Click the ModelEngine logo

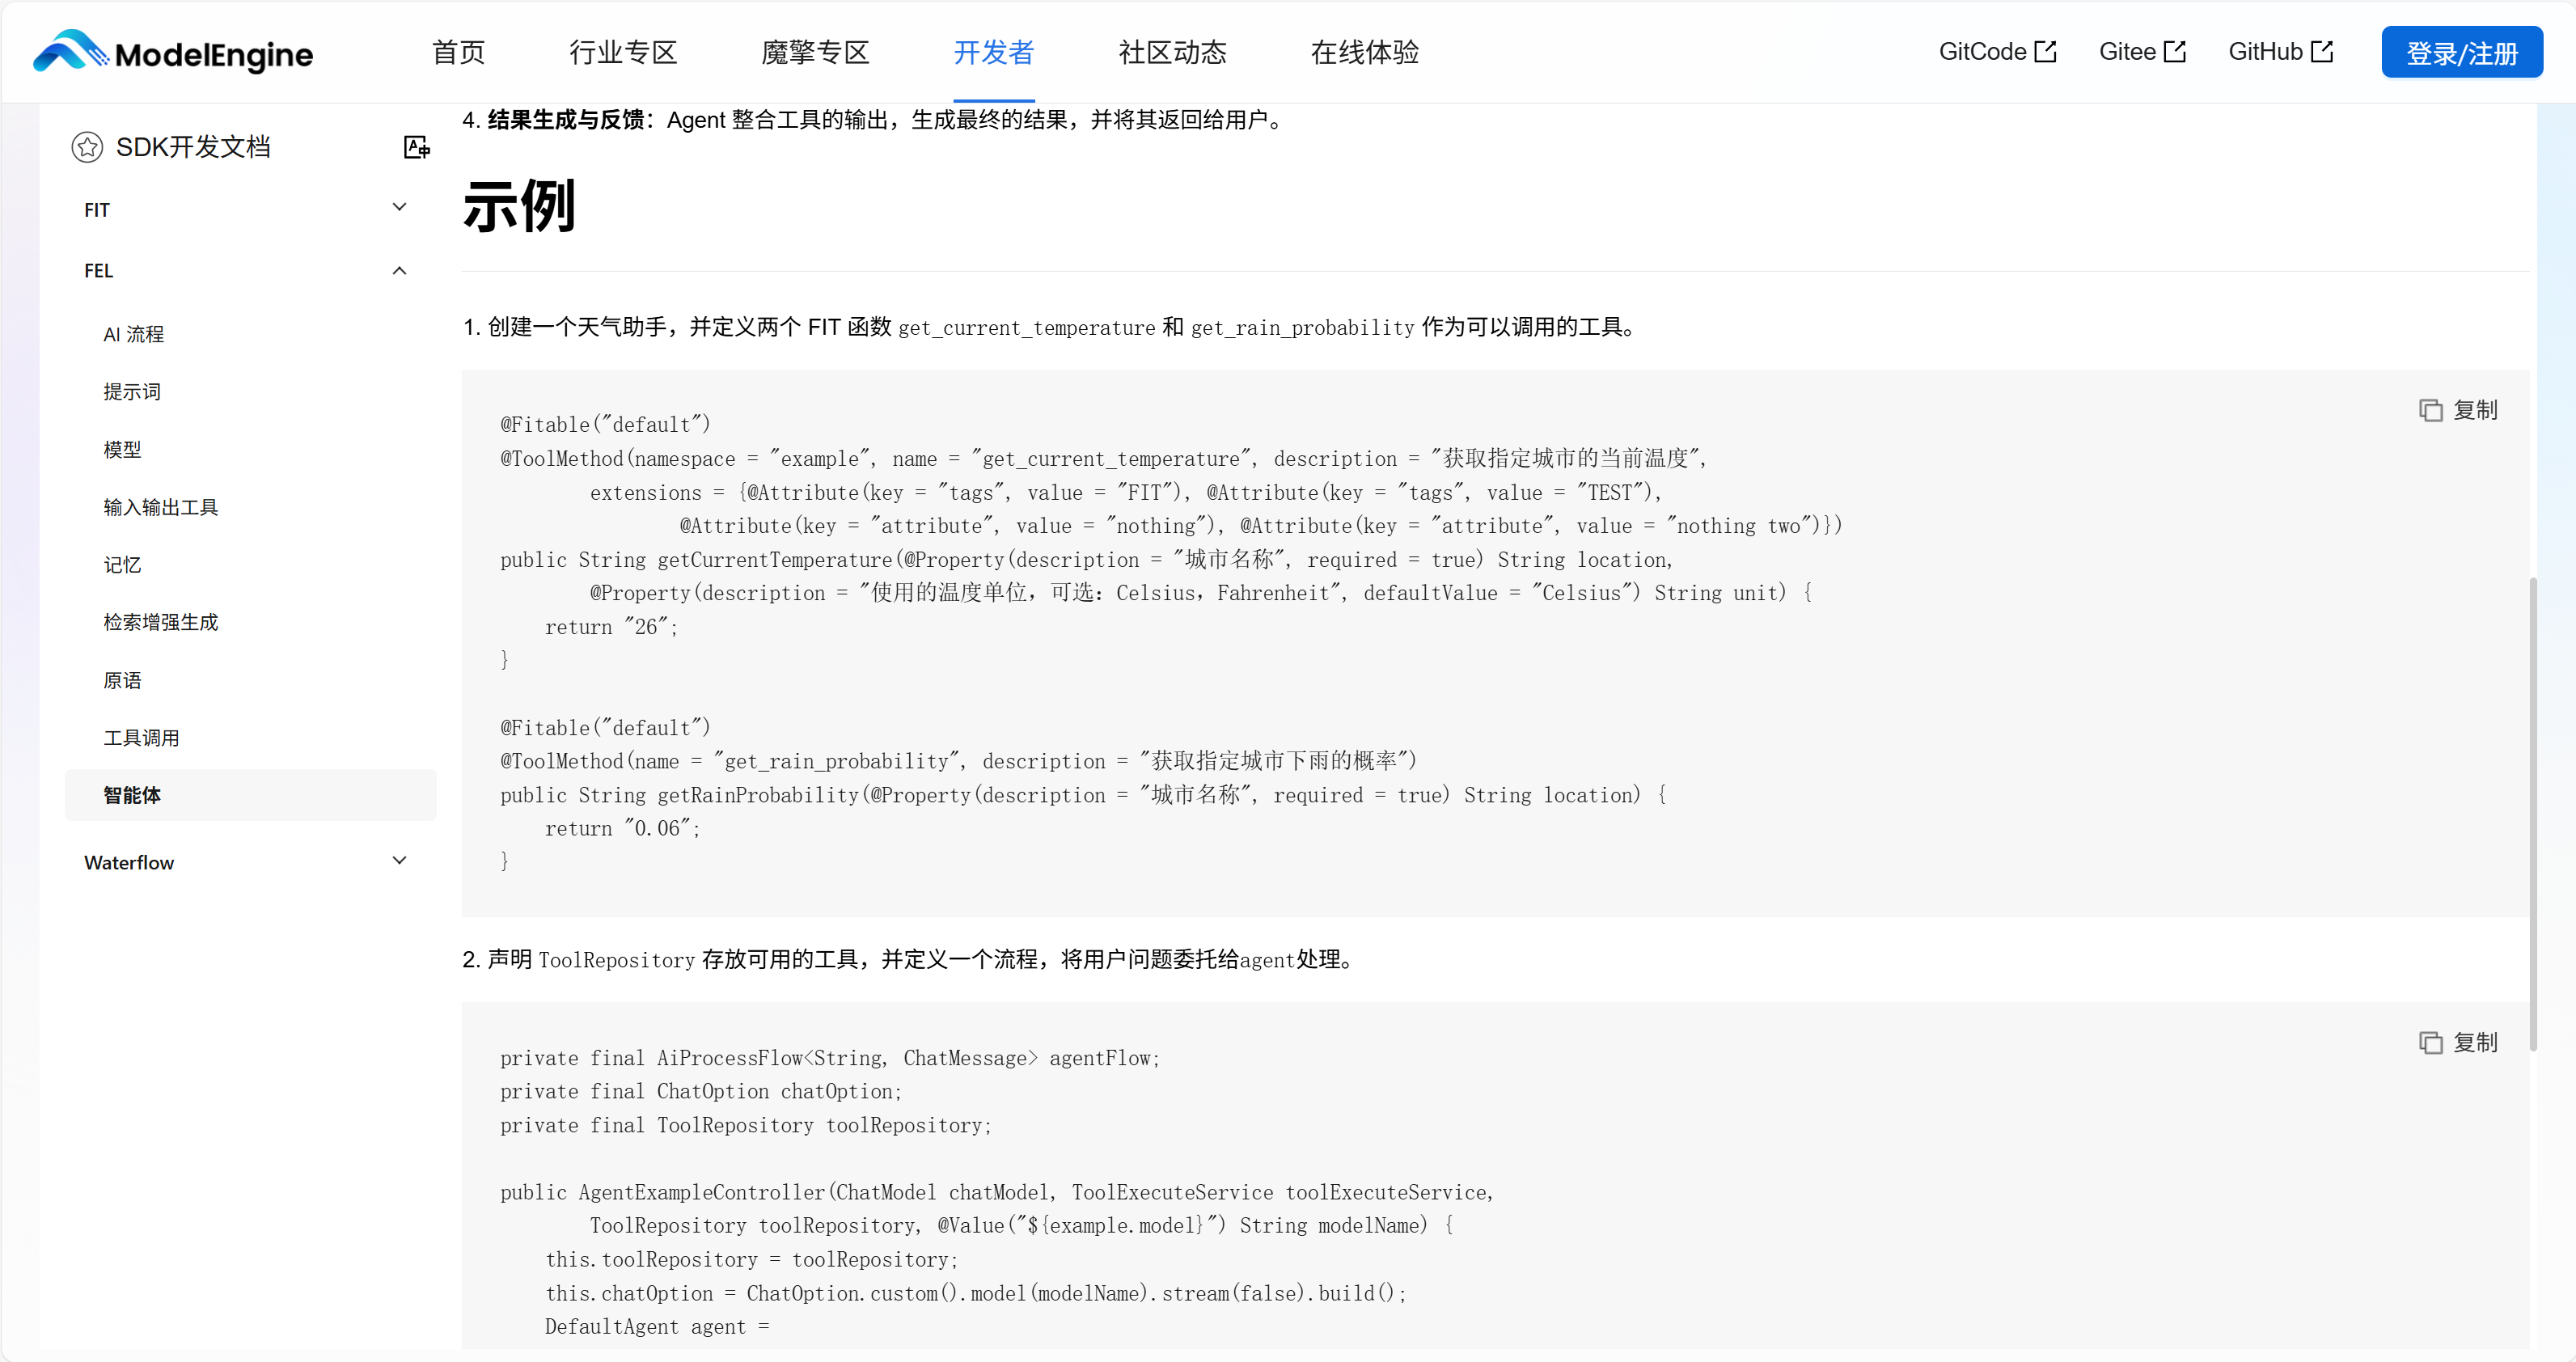(x=173, y=52)
